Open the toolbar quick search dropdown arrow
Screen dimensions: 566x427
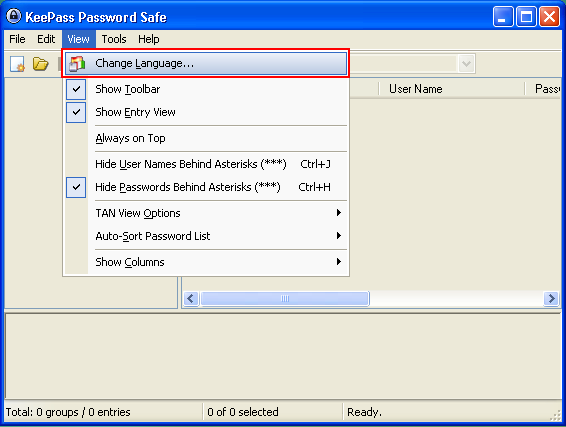(466, 64)
